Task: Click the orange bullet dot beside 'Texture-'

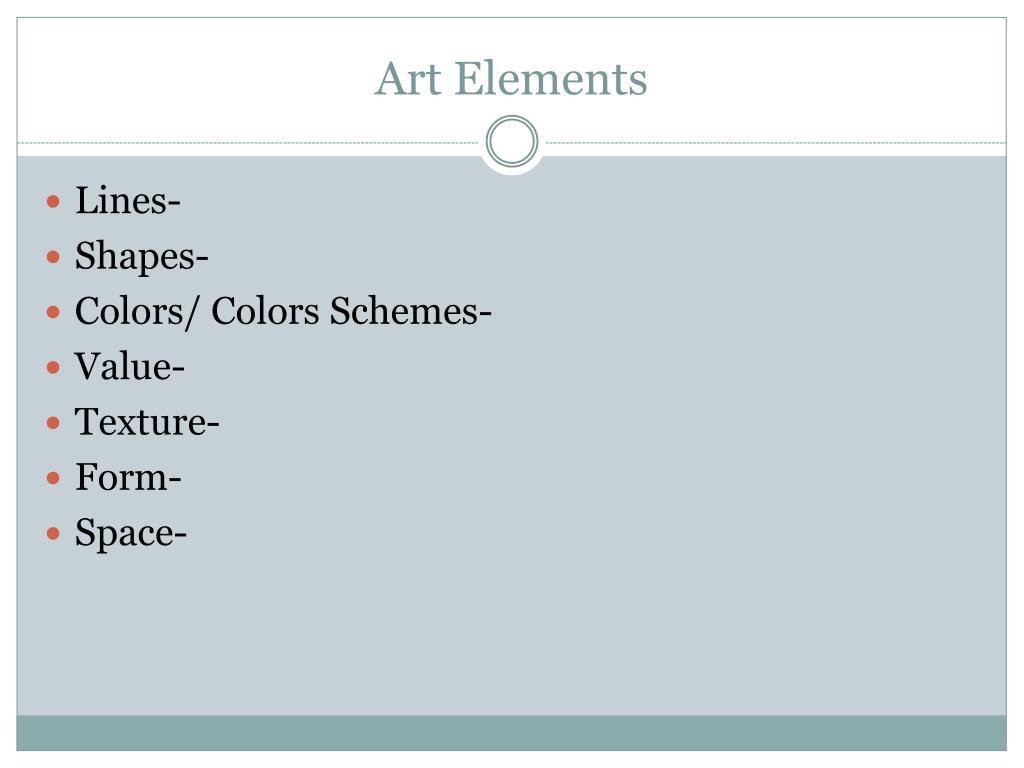Action: click(x=54, y=423)
